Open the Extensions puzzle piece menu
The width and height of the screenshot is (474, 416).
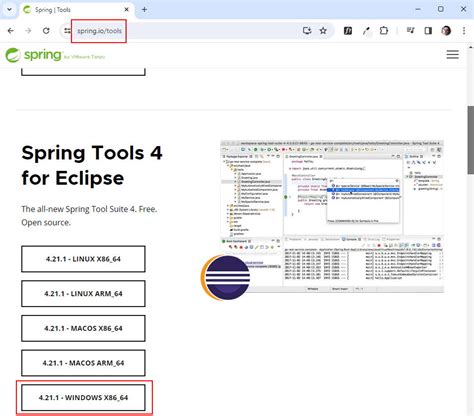tap(384, 31)
